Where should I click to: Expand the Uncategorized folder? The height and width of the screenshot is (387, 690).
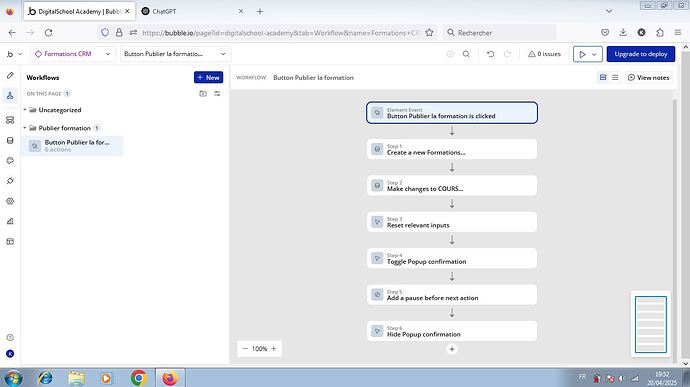point(25,110)
